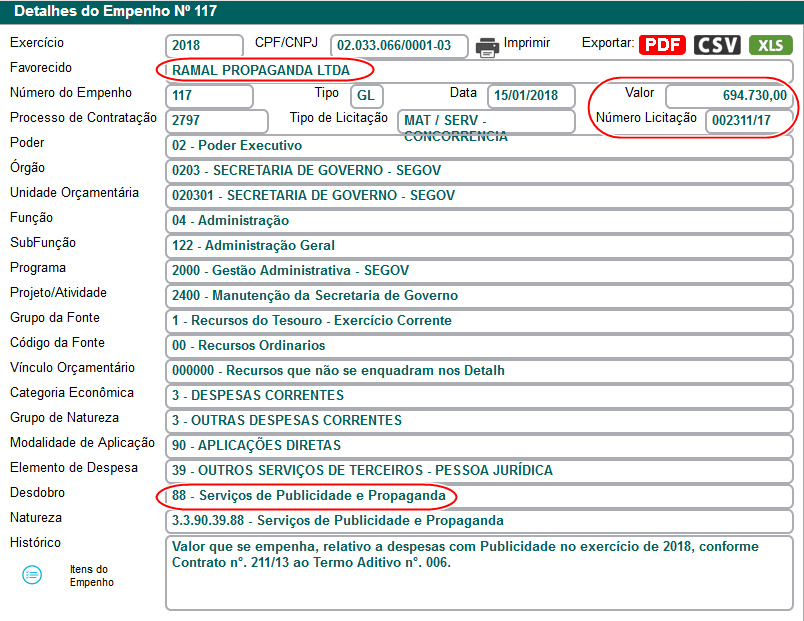Click the Elemento de Despesa label

click(x=74, y=468)
